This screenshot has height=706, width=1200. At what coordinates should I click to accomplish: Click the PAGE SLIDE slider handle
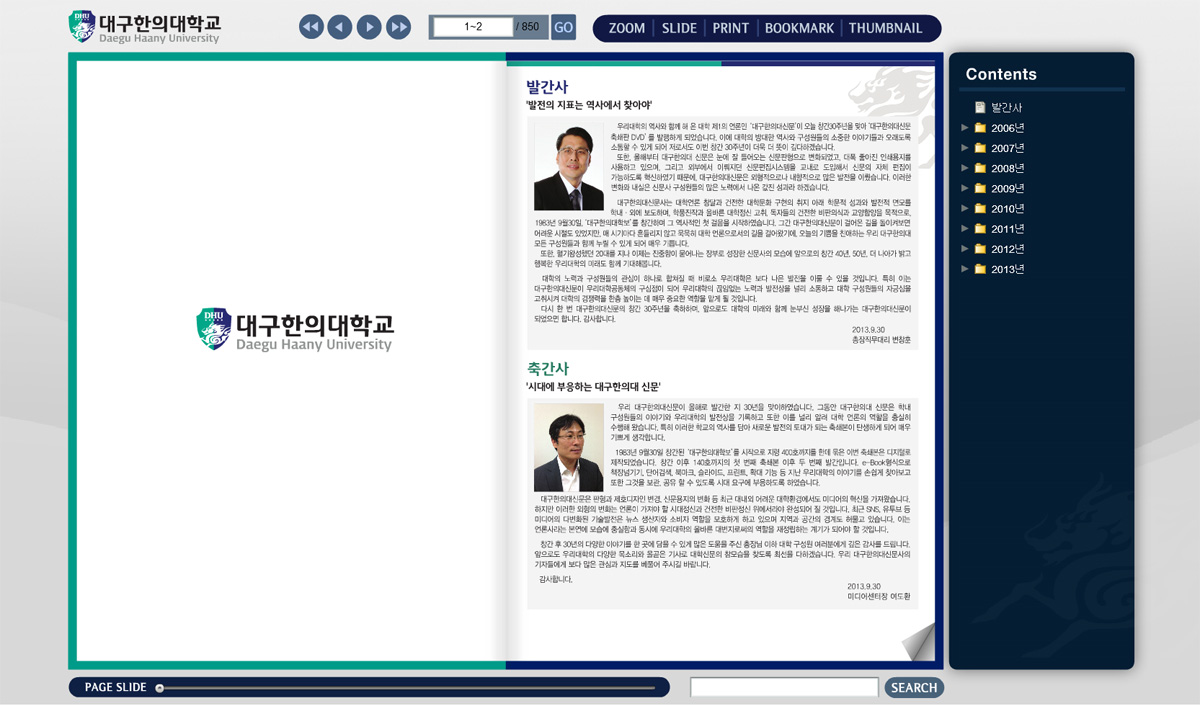coord(160,688)
